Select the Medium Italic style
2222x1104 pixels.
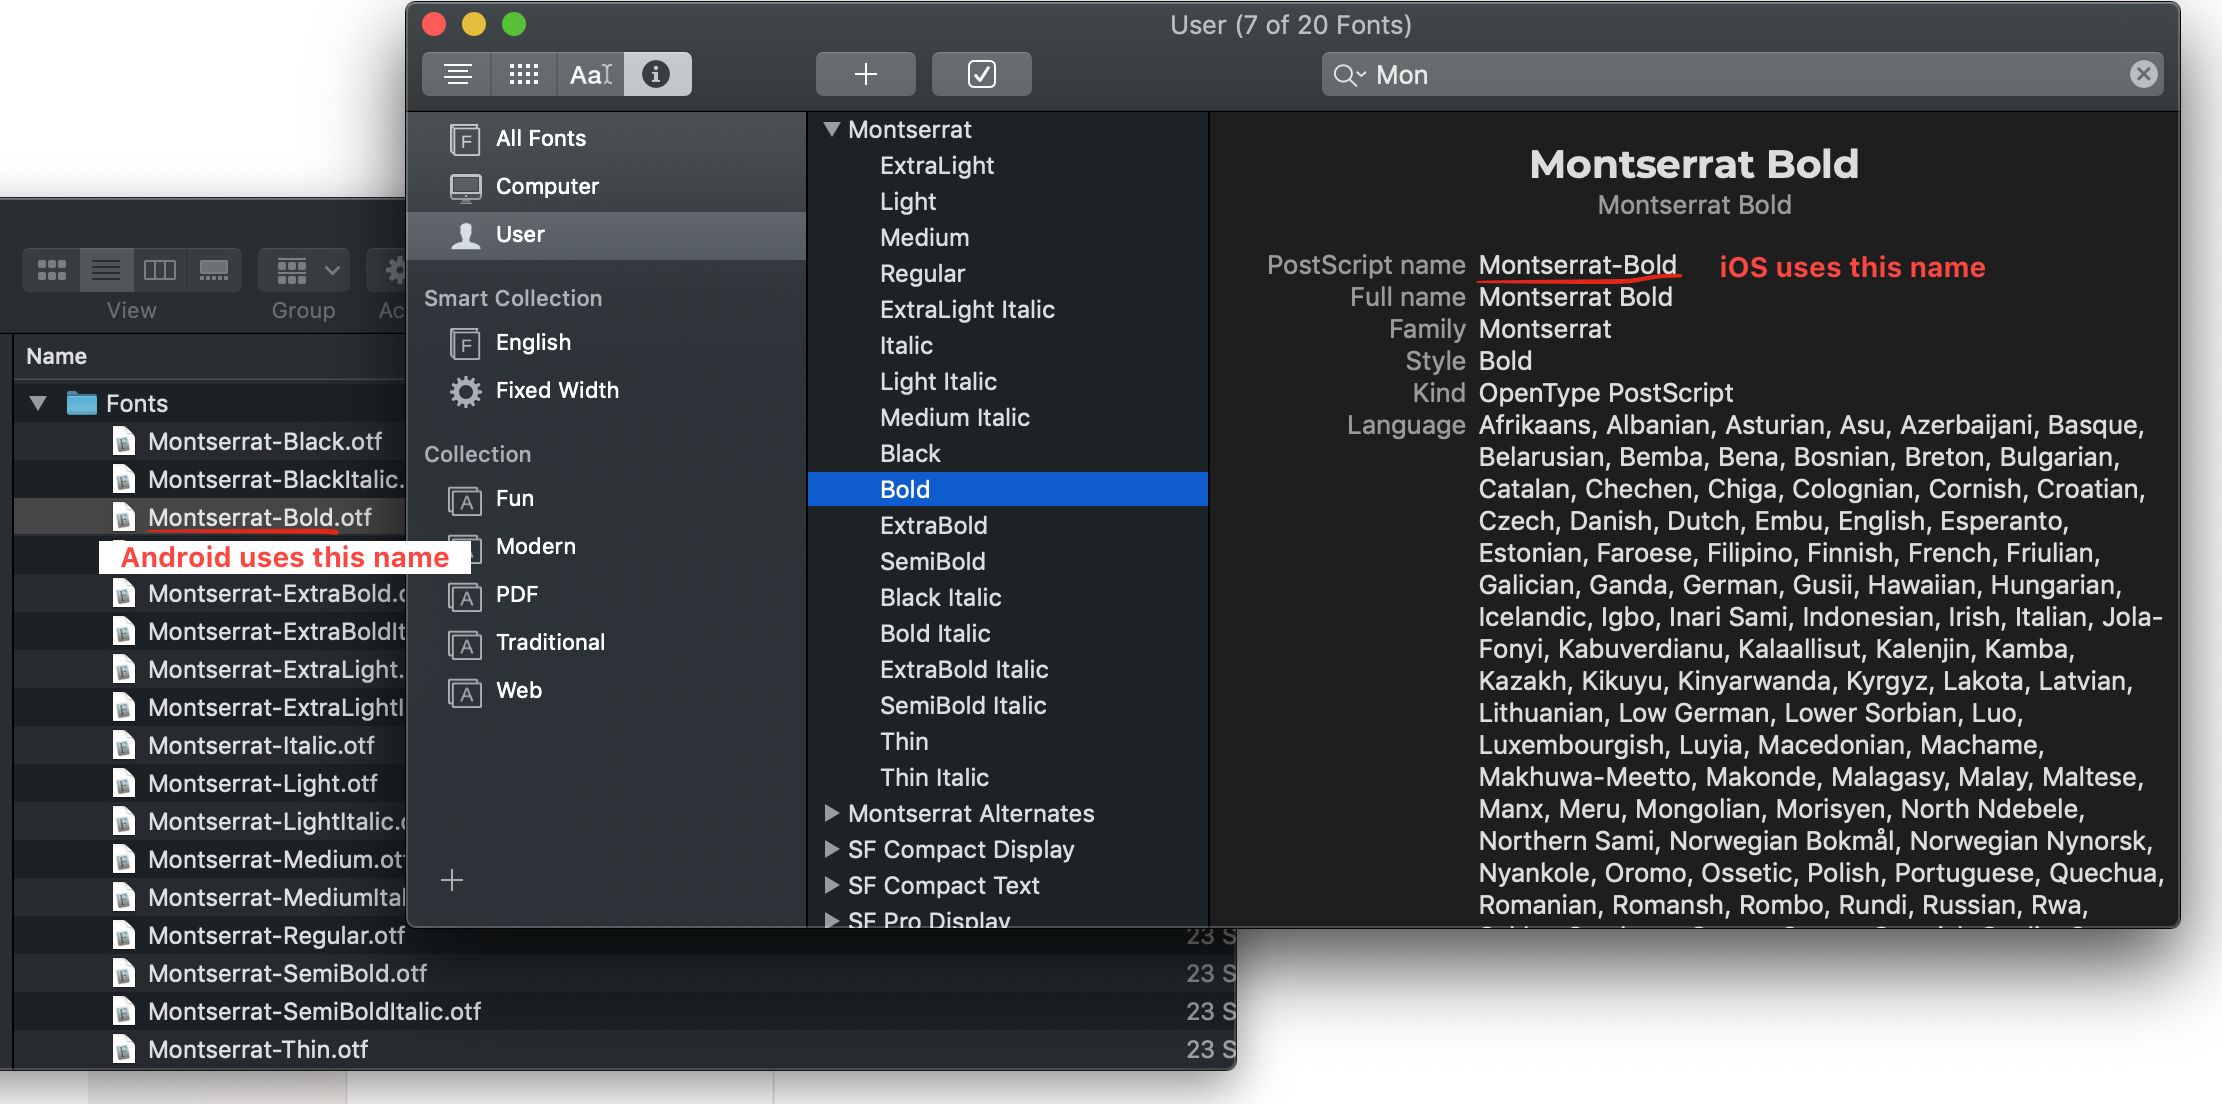(1007, 418)
